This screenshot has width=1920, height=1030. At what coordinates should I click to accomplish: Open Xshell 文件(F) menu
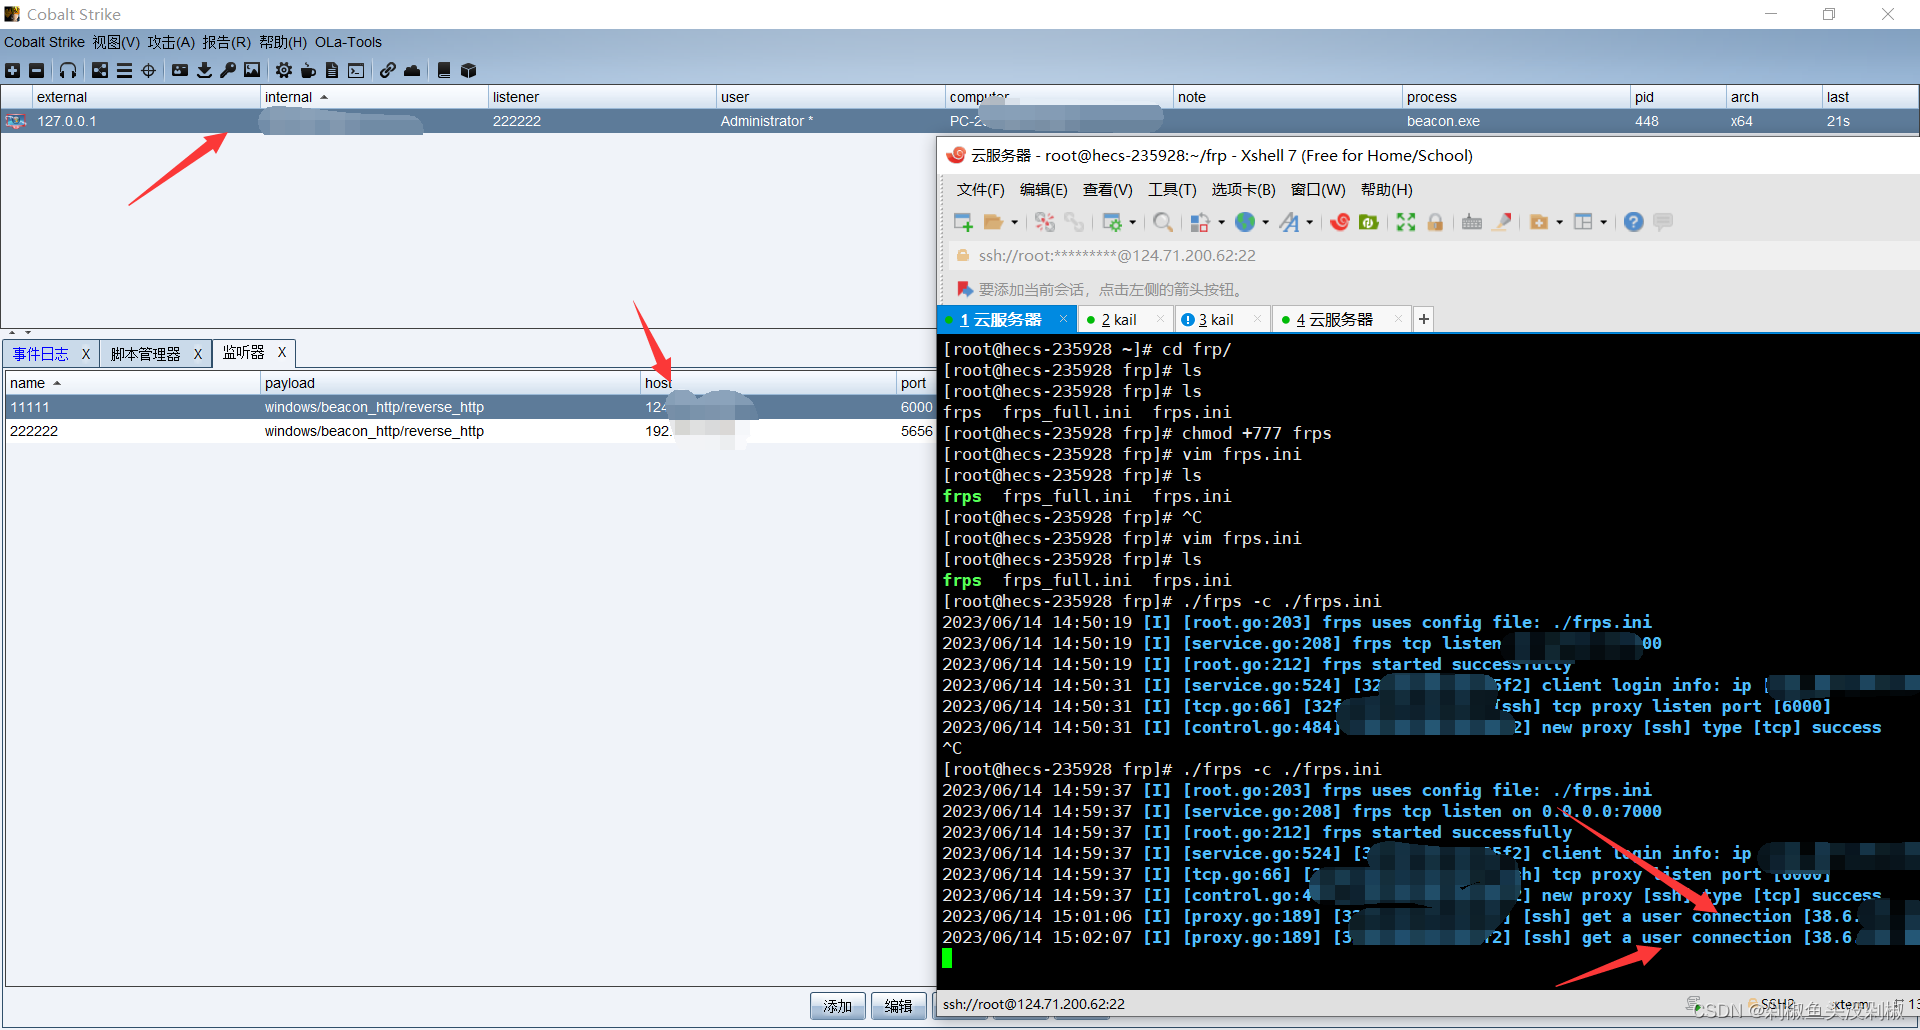coord(980,190)
